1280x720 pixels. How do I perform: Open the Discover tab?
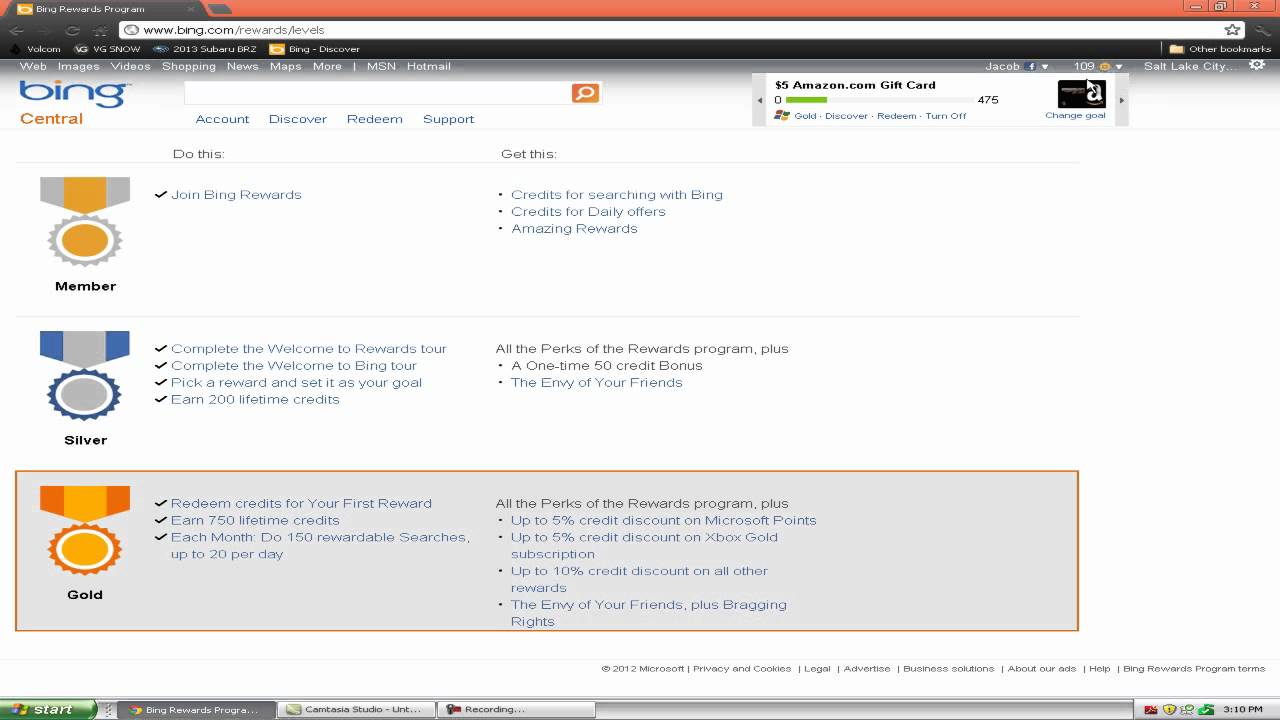pos(298,119)
